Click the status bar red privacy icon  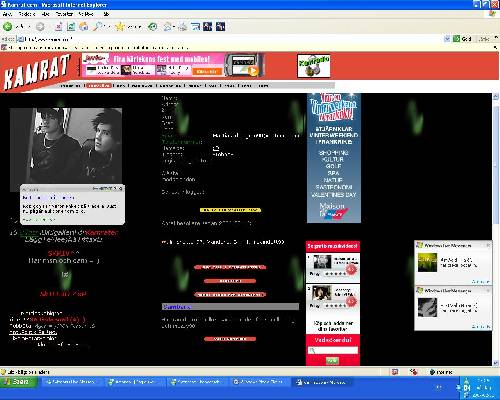coord(414,372)
